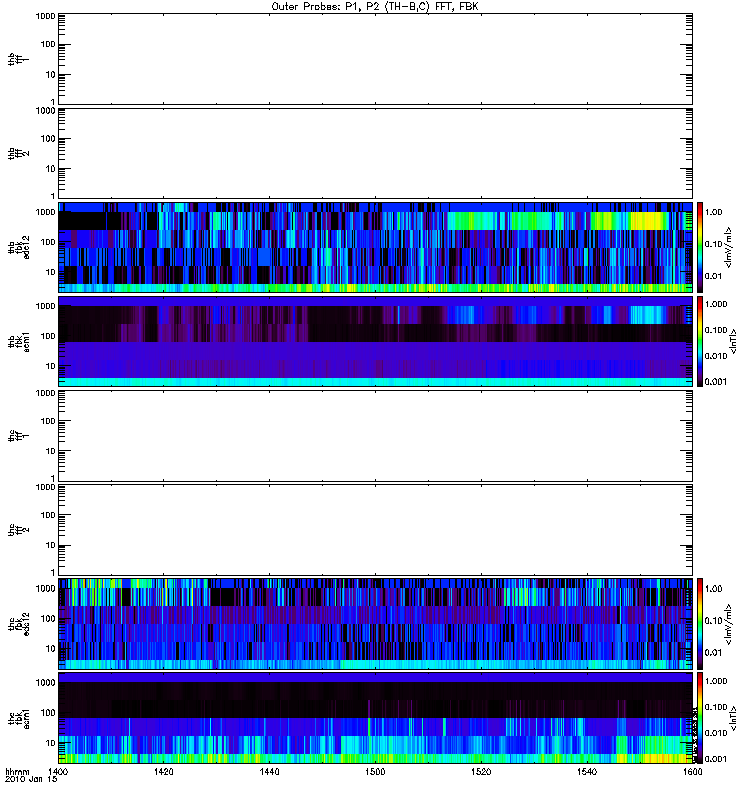Click the thc fbk scm1 spectrogram panel

pos(376,718)
